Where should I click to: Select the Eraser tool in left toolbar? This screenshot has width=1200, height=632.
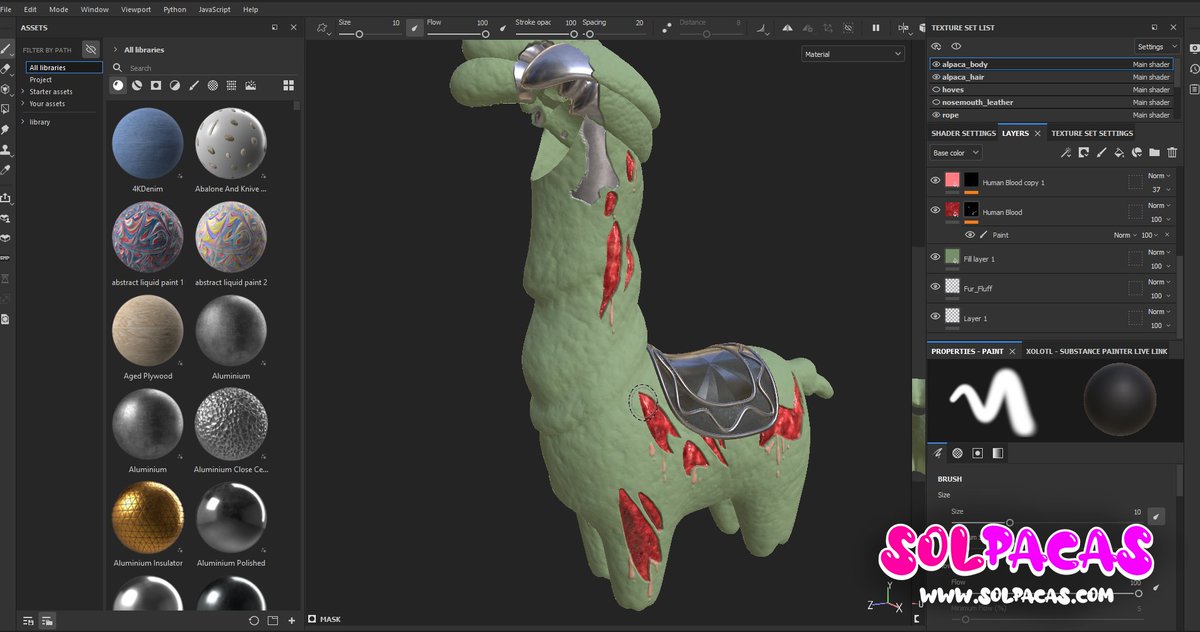(x=6, y=69)
